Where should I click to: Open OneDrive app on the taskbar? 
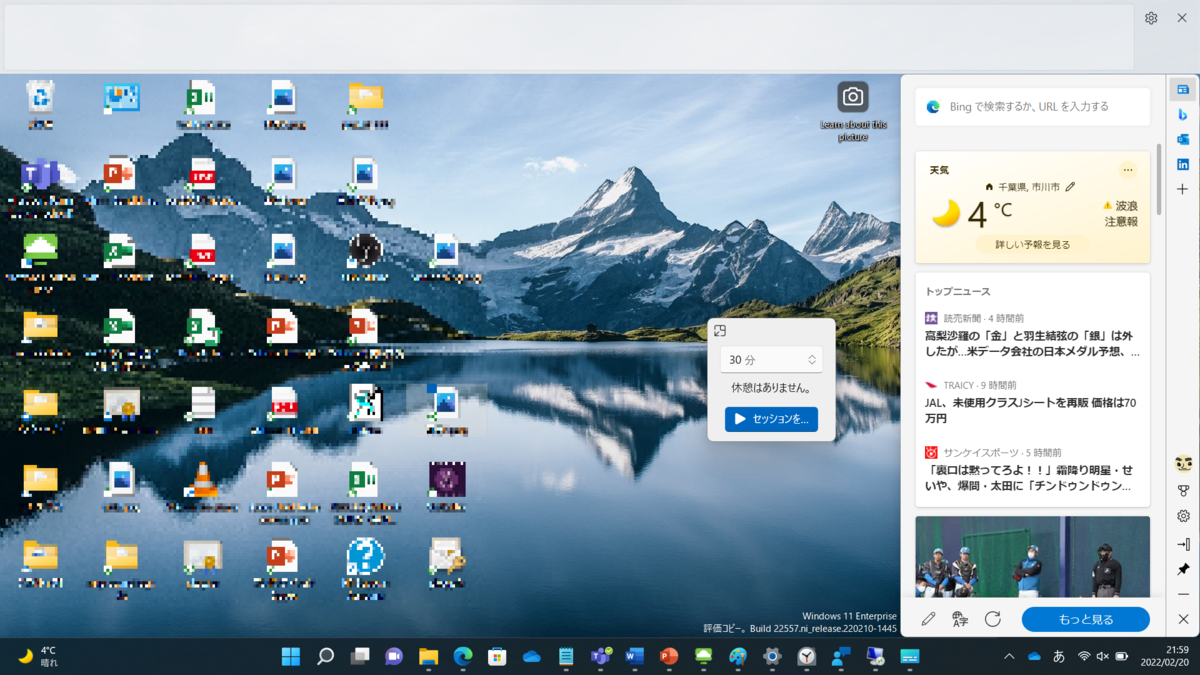coord(532,656)
